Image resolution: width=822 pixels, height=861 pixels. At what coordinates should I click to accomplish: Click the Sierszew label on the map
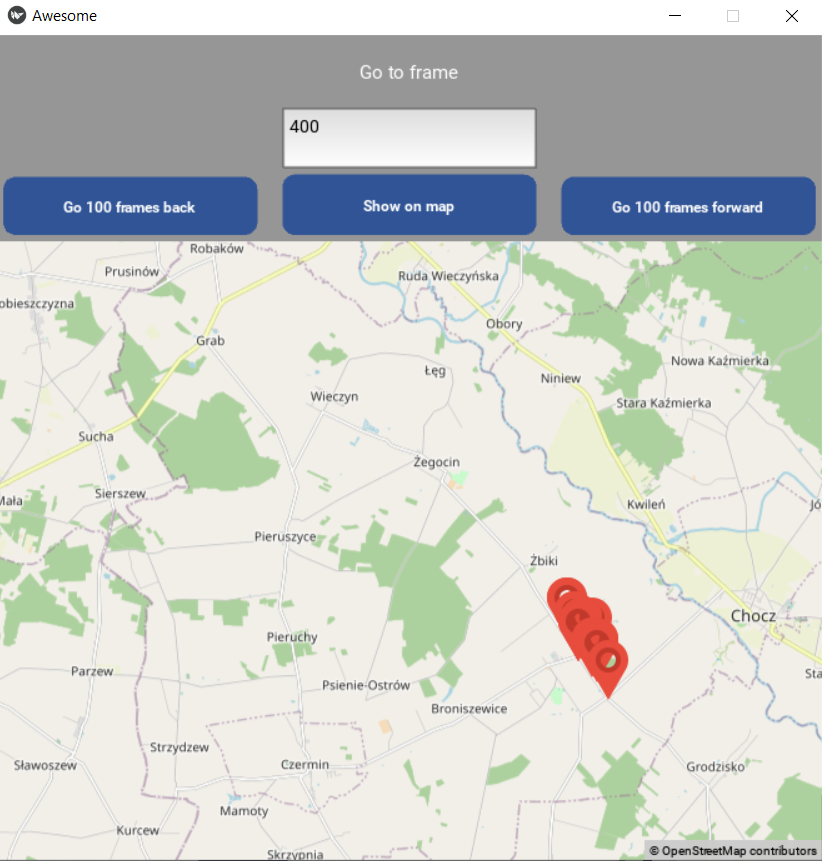pyautogui.click(x=120, y=494)
